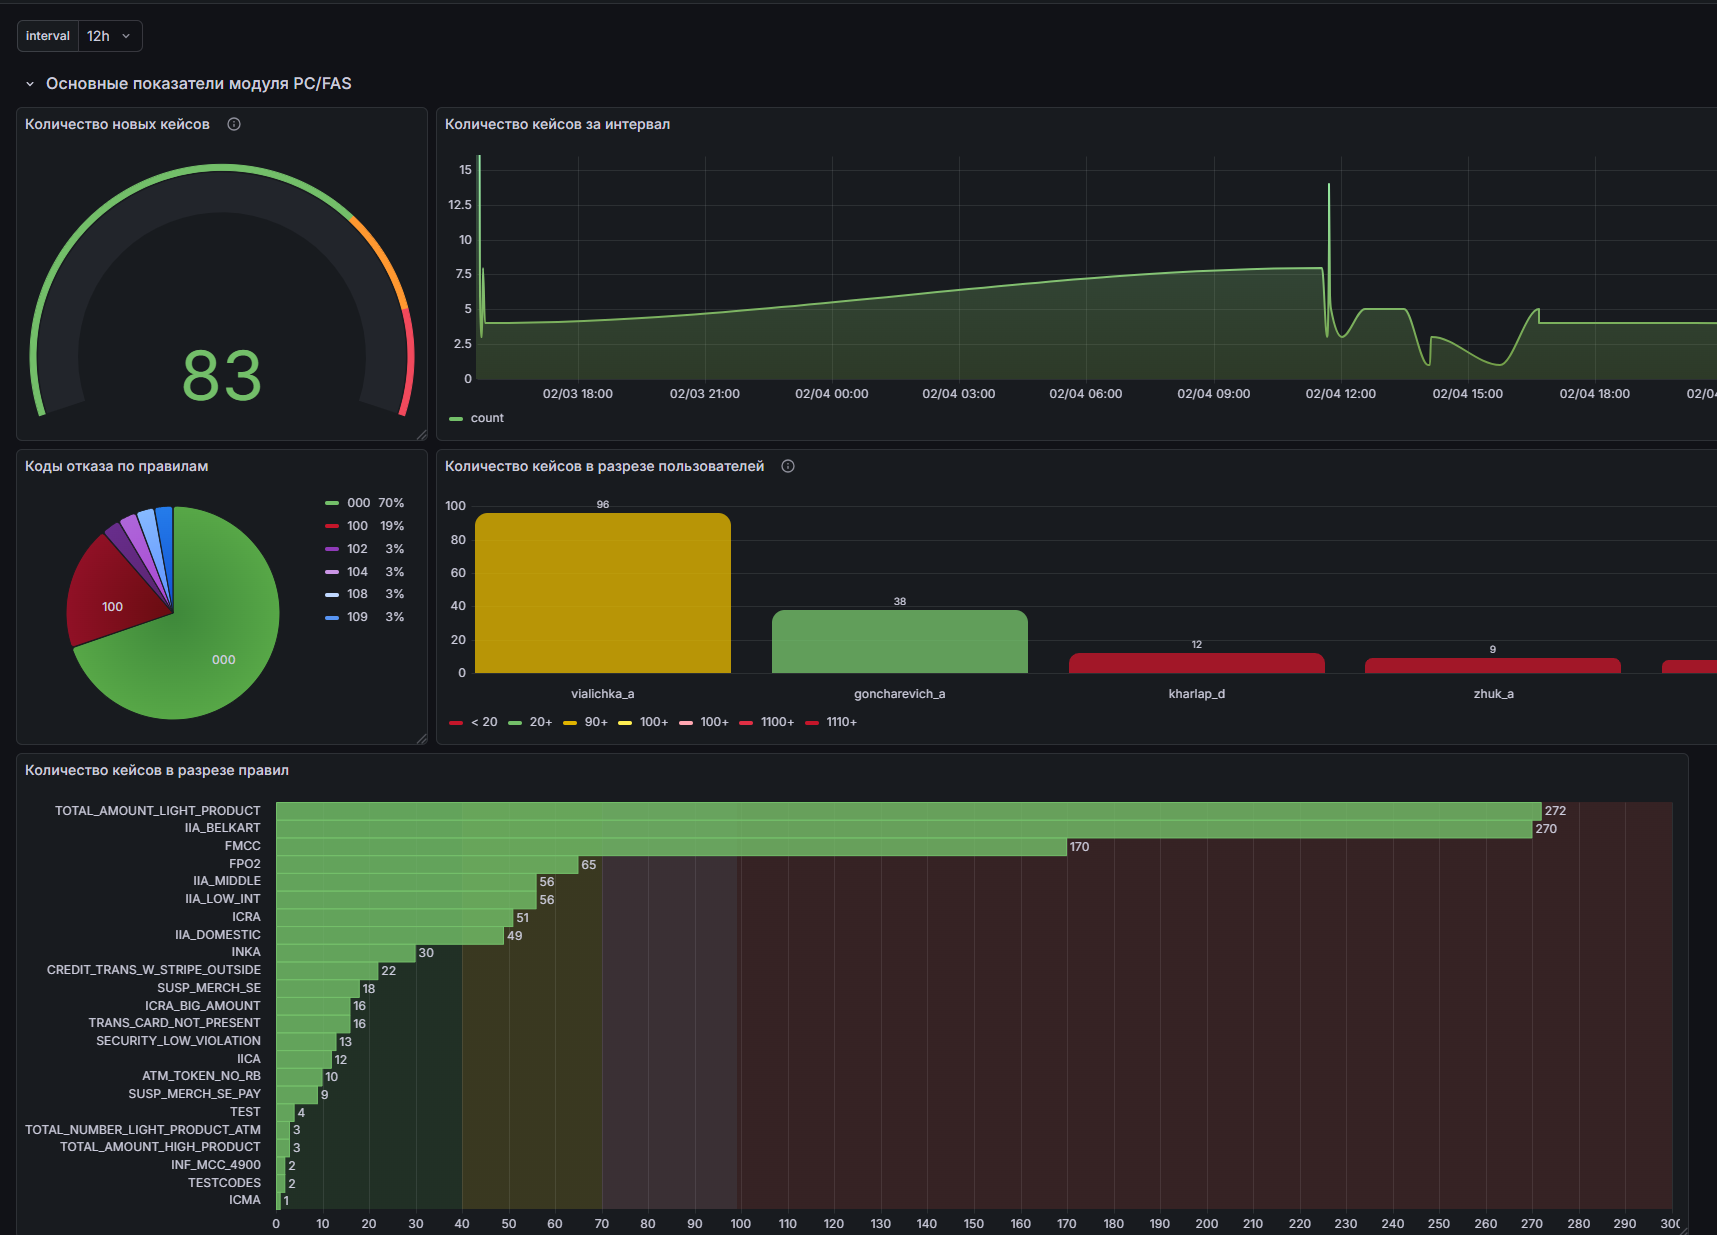The width and height of the screenshot is (1717, 1235).
Task: Click resize handle of the gauge panel
Action: coord(421,434)
